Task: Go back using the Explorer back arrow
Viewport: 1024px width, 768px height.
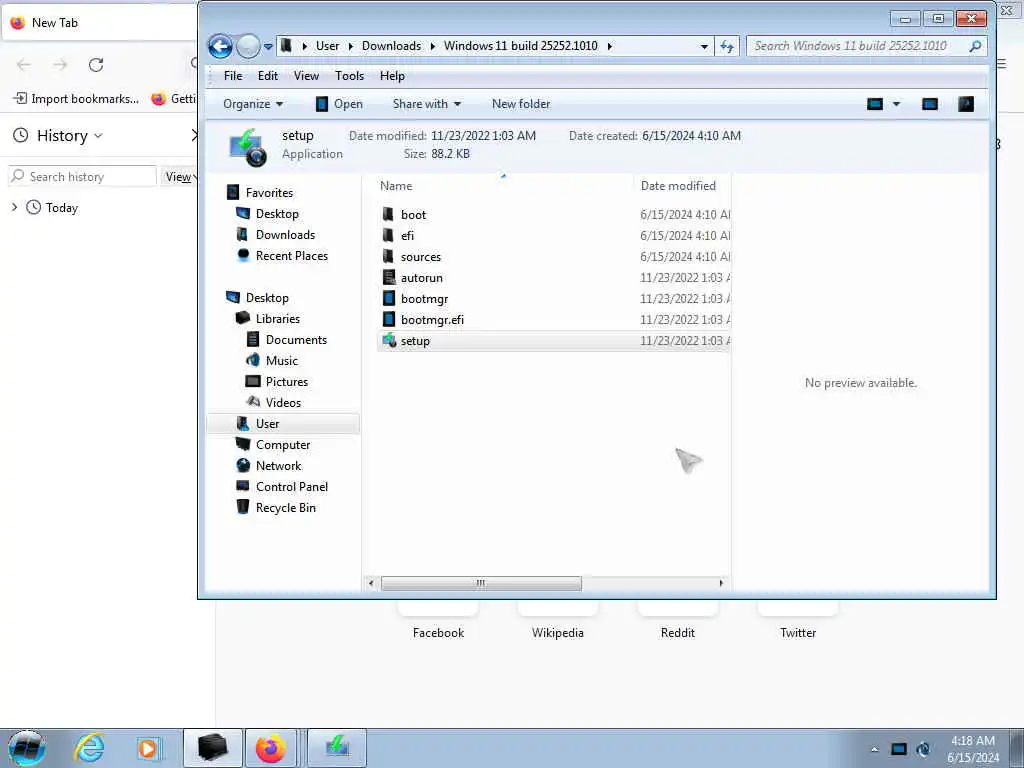Action: pos(220,46)
